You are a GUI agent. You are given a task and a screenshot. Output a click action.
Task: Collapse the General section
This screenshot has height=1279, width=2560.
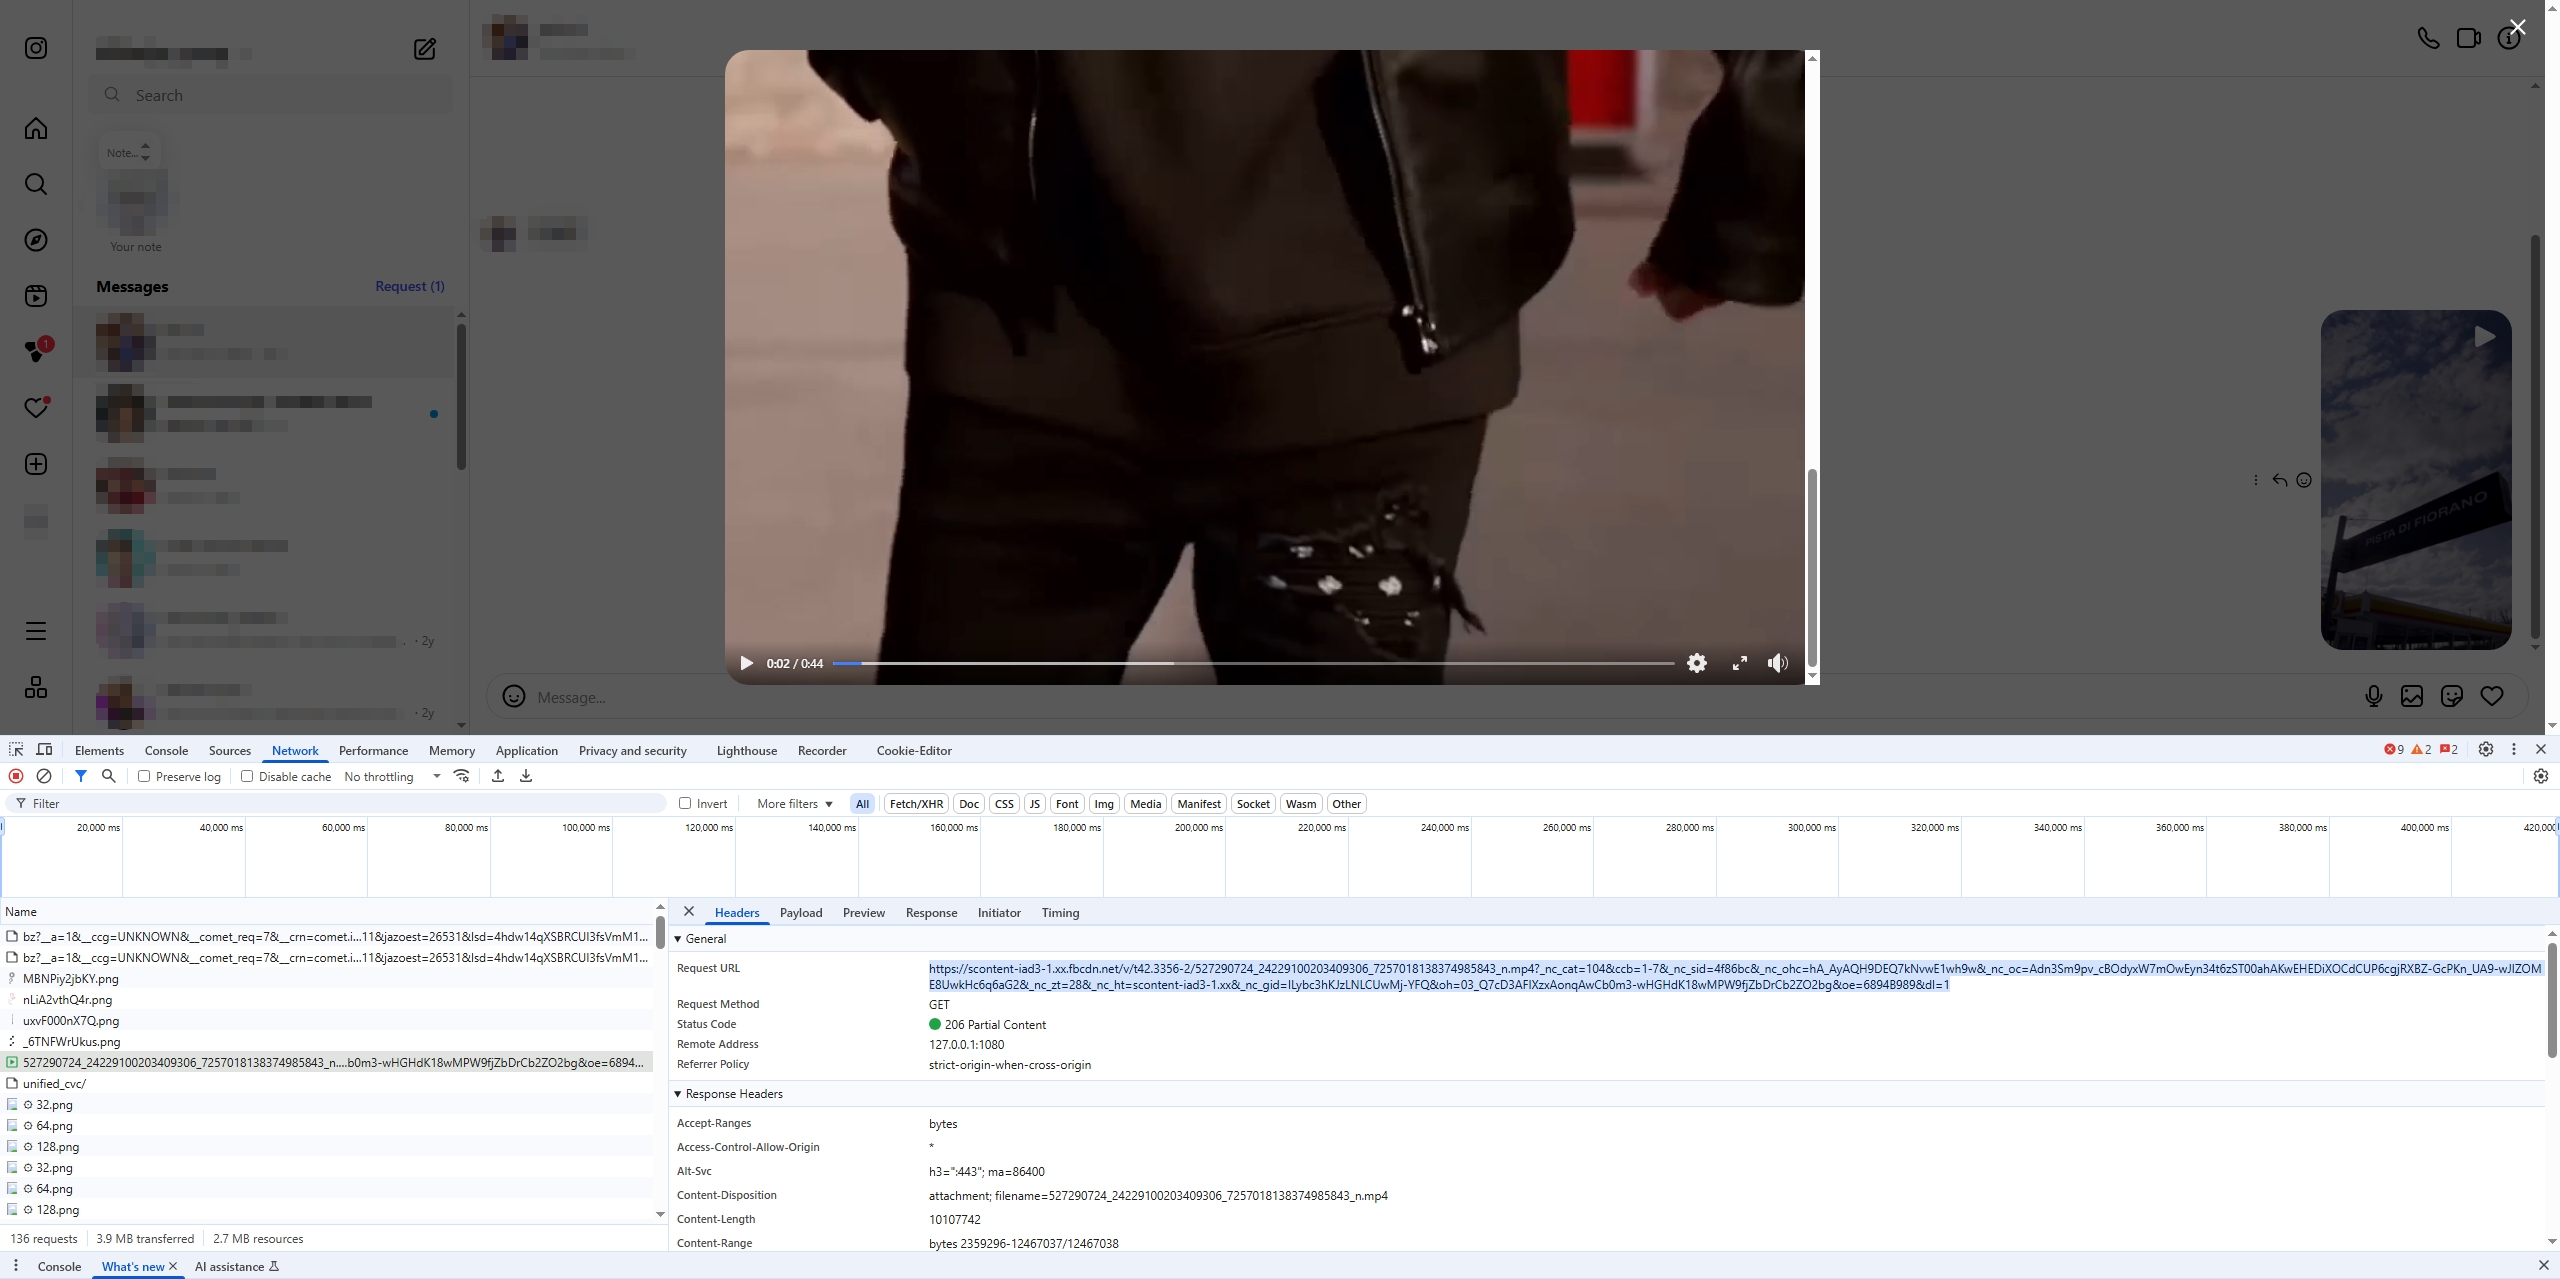(678, 939)
